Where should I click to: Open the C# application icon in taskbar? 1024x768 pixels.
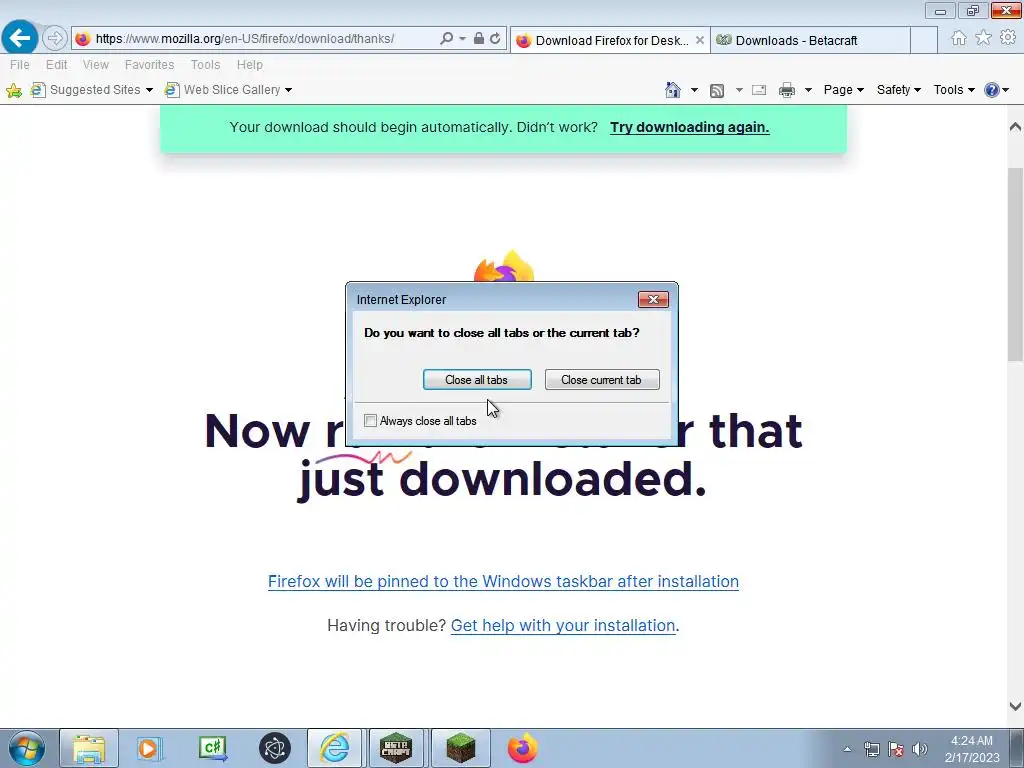[212, 748]
